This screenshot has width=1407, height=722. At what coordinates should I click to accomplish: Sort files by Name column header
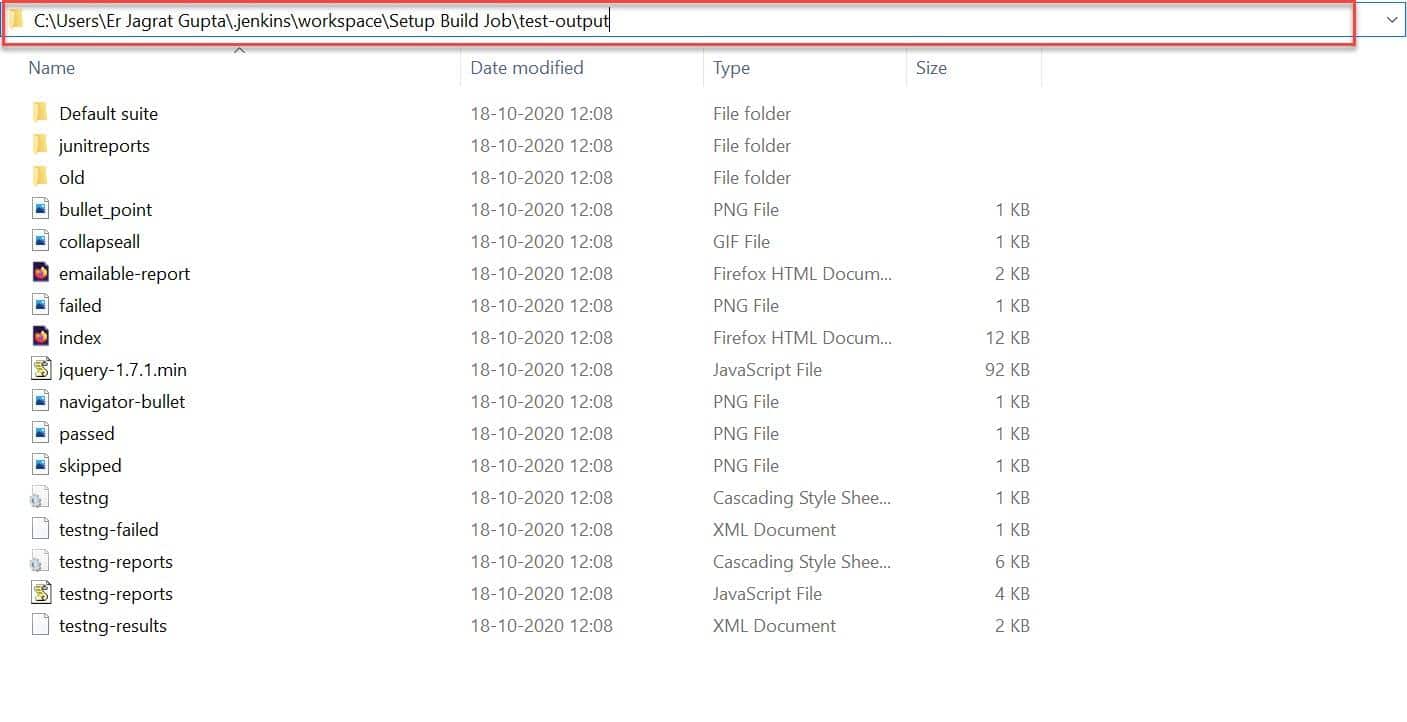point(52,68)
